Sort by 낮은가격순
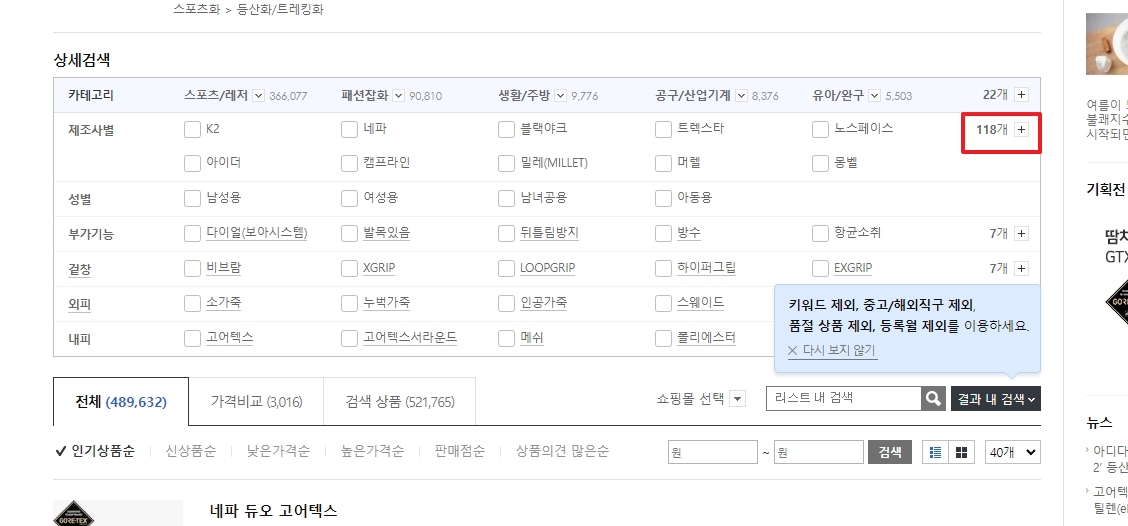Image resolution: width=1128 pixels, height=526 pixels. [278, 452]
